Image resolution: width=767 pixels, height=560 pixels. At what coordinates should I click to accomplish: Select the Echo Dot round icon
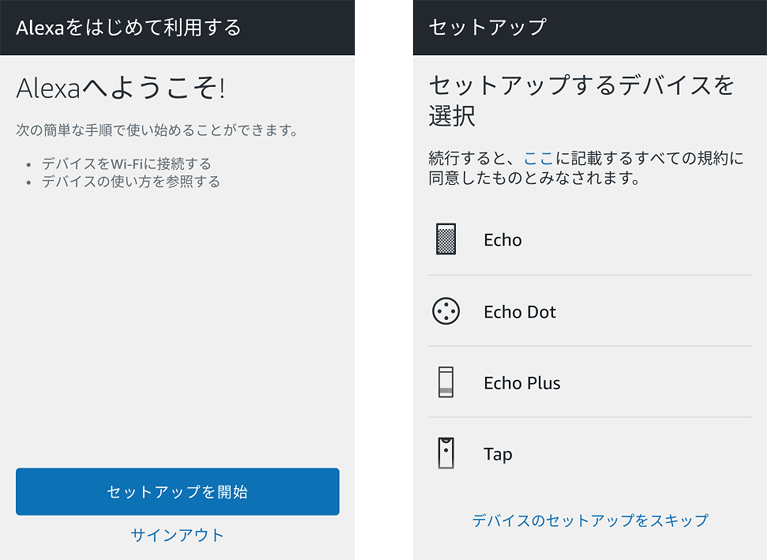[446, 311]
